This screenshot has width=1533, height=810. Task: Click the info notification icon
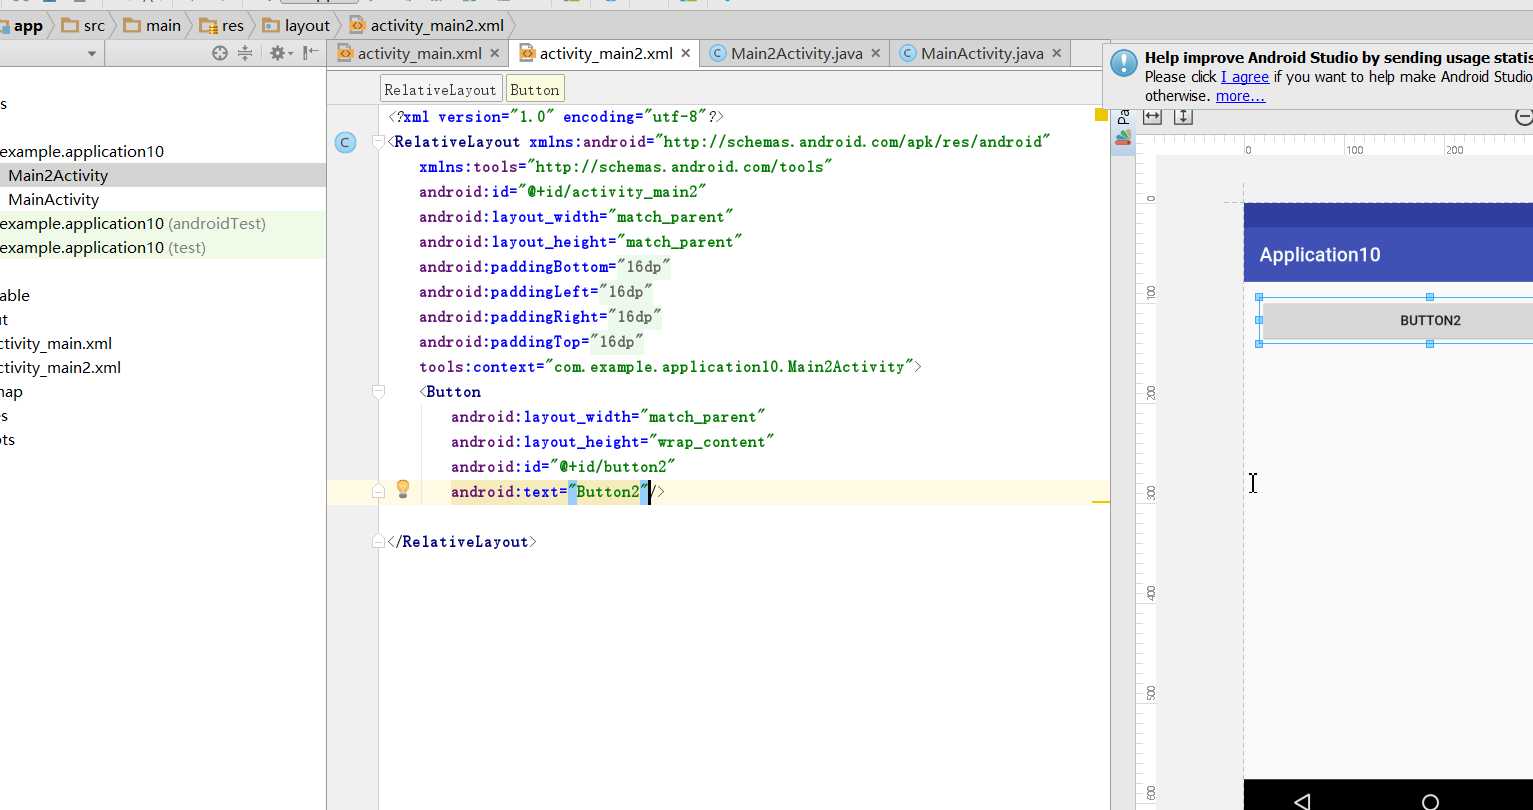1124,64
